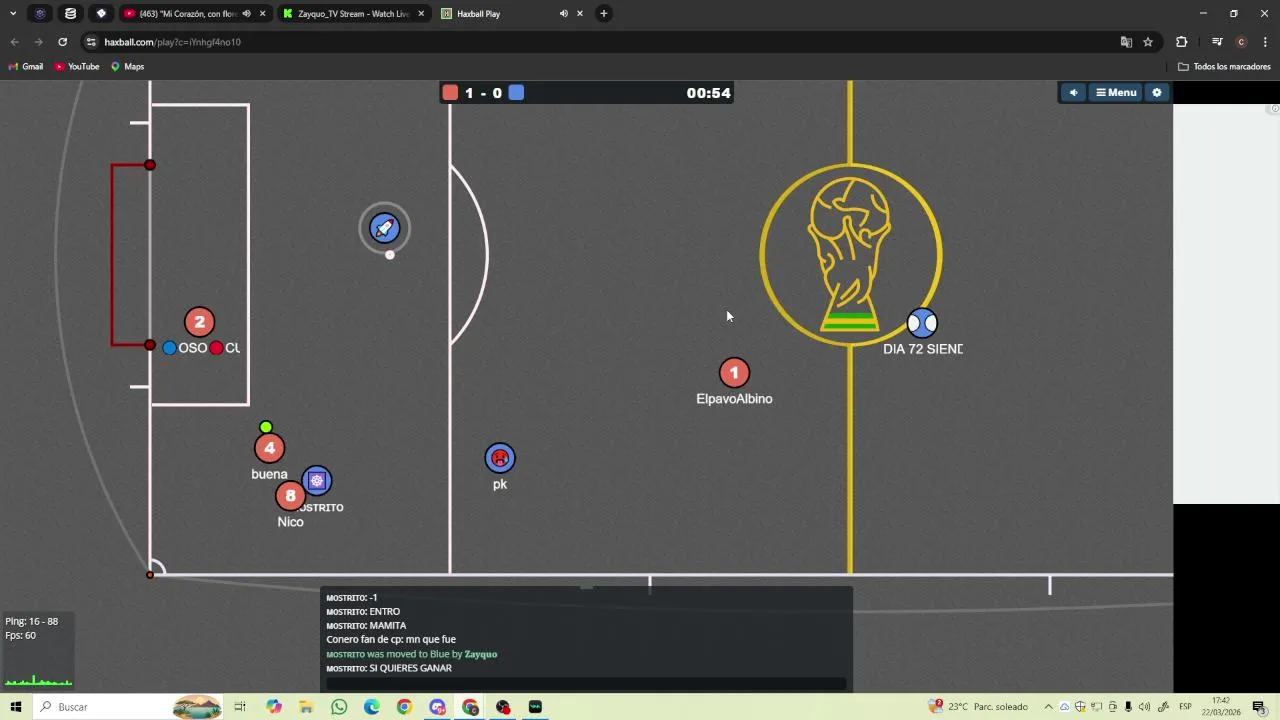
Task: View site information icon
Action: [91, 42]
